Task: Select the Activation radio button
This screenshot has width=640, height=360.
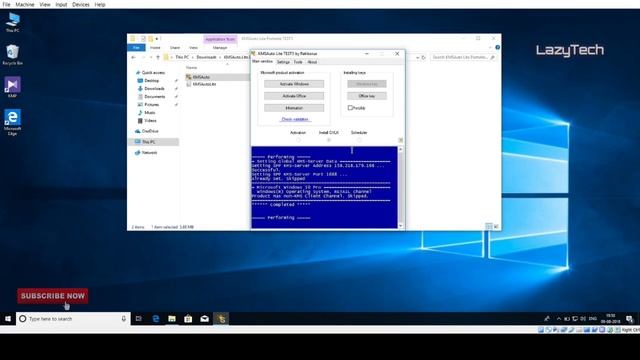Action: tap(298, 140)
